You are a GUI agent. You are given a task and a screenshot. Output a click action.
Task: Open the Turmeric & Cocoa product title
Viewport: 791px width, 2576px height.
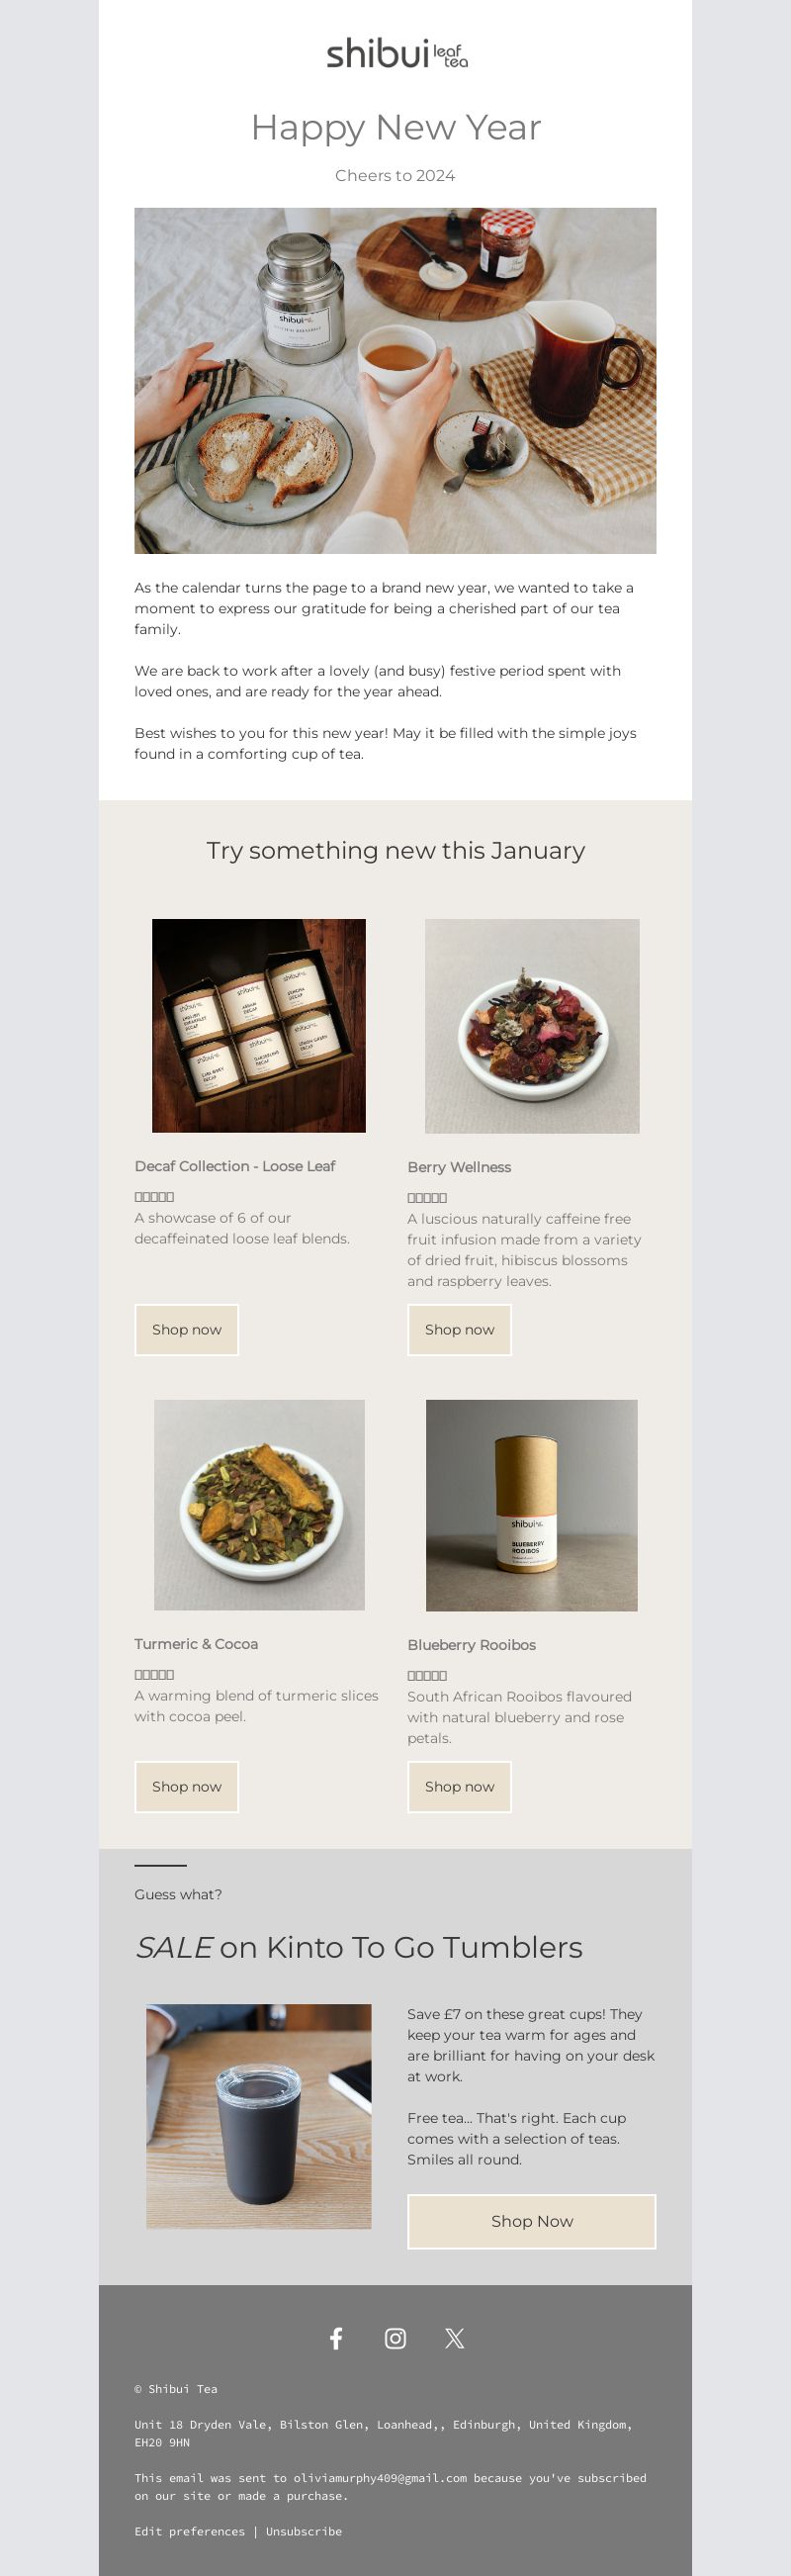[196, 1644]
